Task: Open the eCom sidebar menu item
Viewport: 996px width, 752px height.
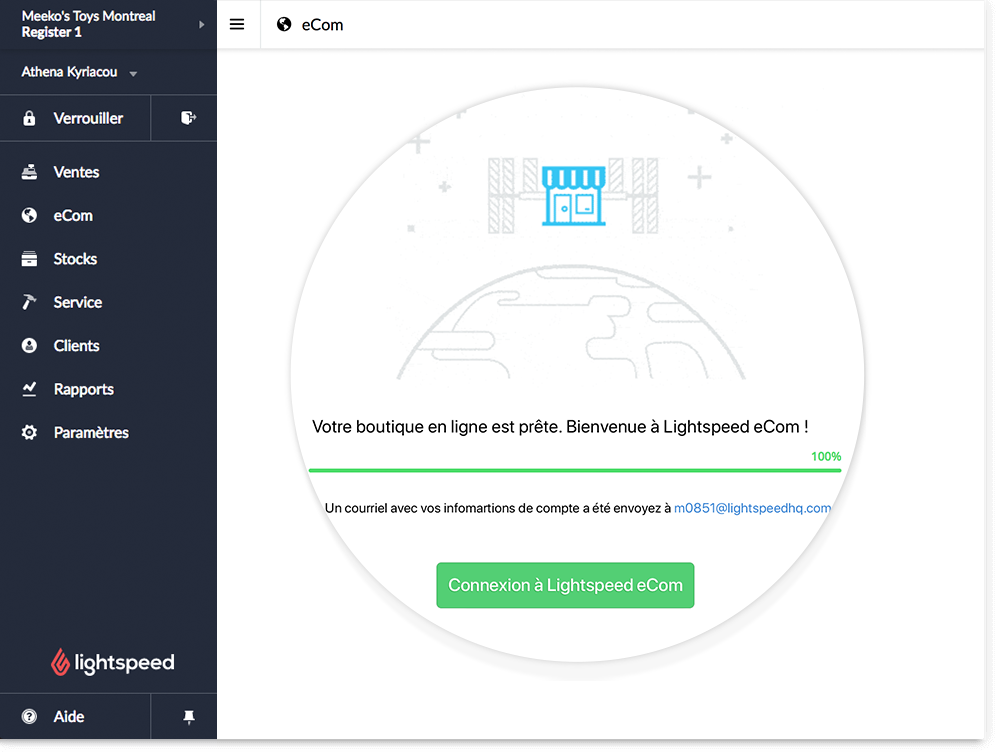Action: click(73, 216)
